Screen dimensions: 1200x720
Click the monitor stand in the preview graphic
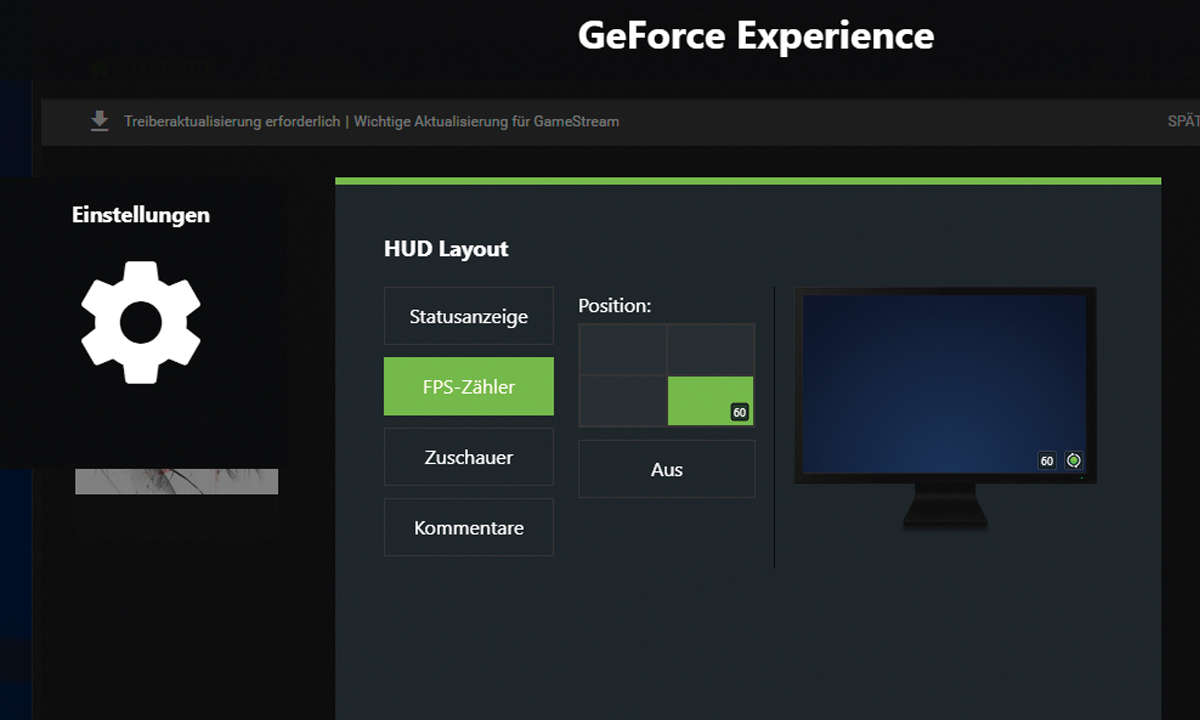tap(945, 507)
